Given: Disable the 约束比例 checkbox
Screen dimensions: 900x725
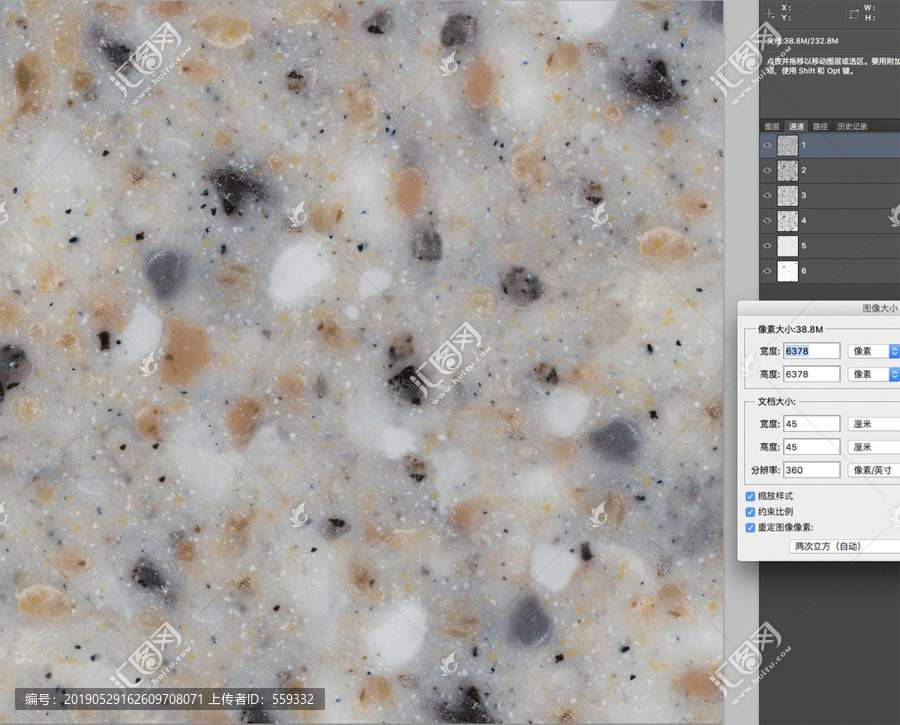Looking at the screenshot, I should [x=750, y=511].
